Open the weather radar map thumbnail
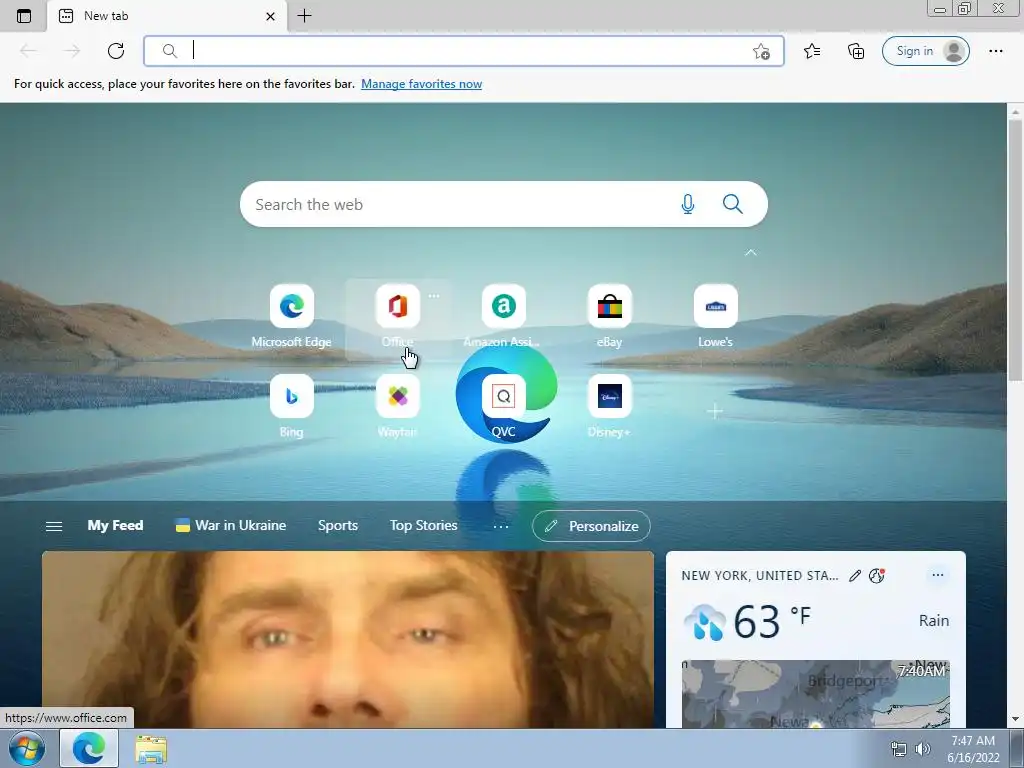Image resolution: width=1024 pixels, height=768 pixels. tap(815, 694)
